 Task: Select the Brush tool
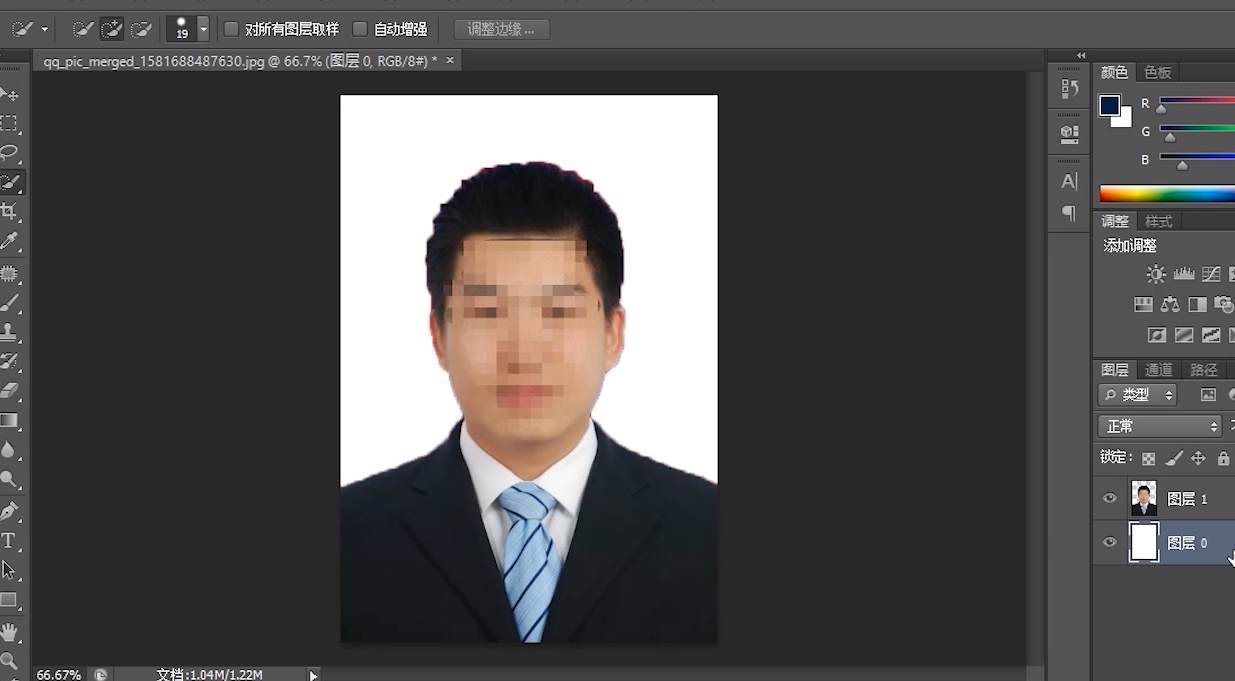point(10,302)
